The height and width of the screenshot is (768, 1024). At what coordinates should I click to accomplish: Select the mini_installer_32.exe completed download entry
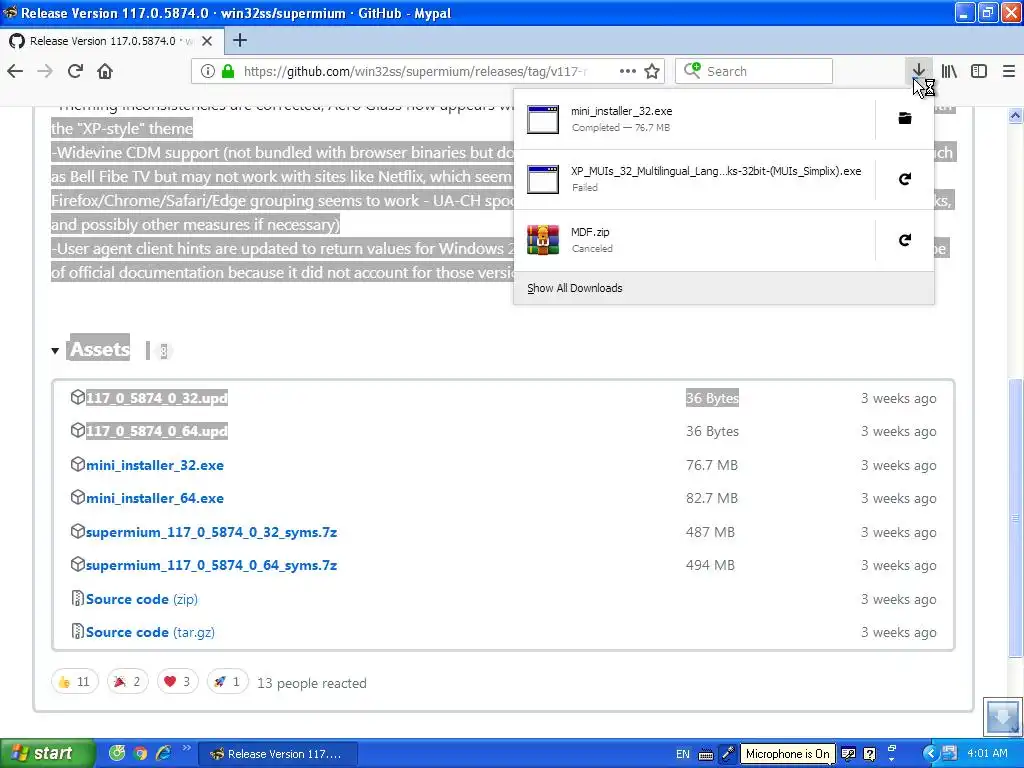pos(694,119)
